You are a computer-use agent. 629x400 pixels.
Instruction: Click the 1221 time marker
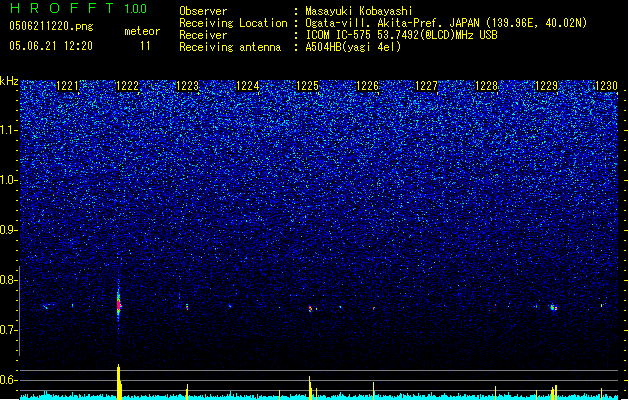67,86
